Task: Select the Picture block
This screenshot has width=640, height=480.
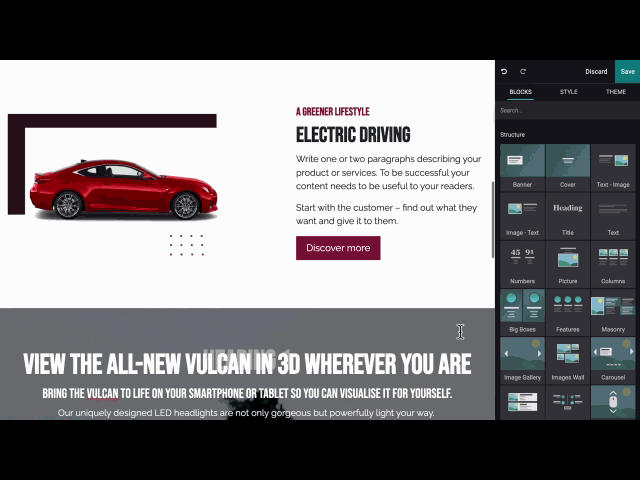Action: [567, 262]
